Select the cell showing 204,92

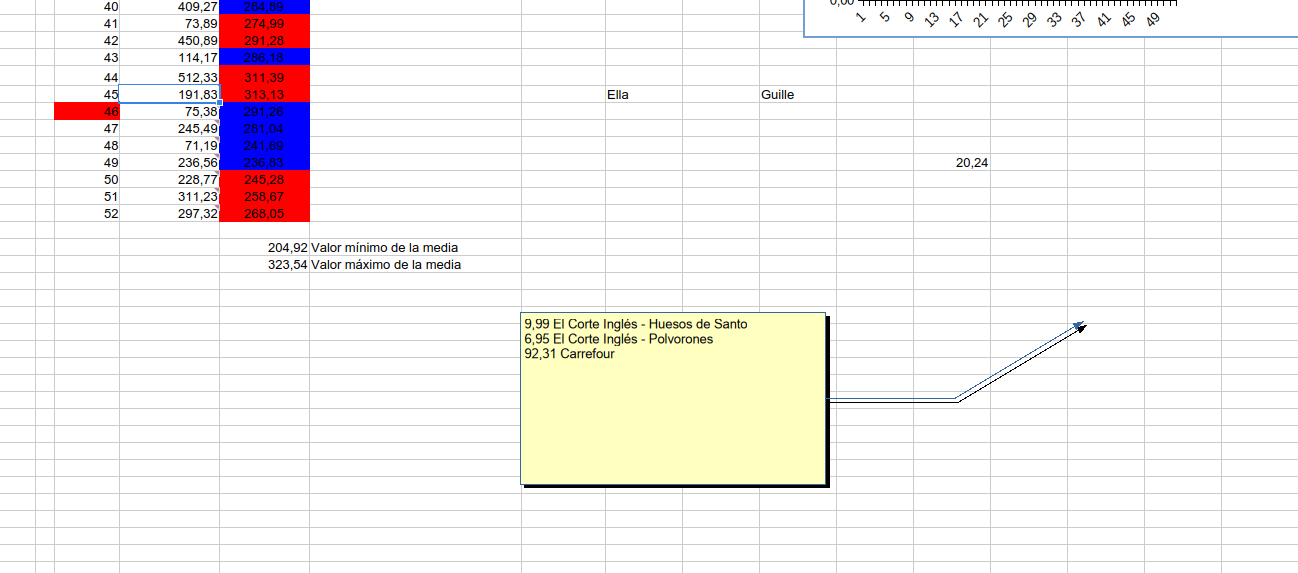click(265, 247)
